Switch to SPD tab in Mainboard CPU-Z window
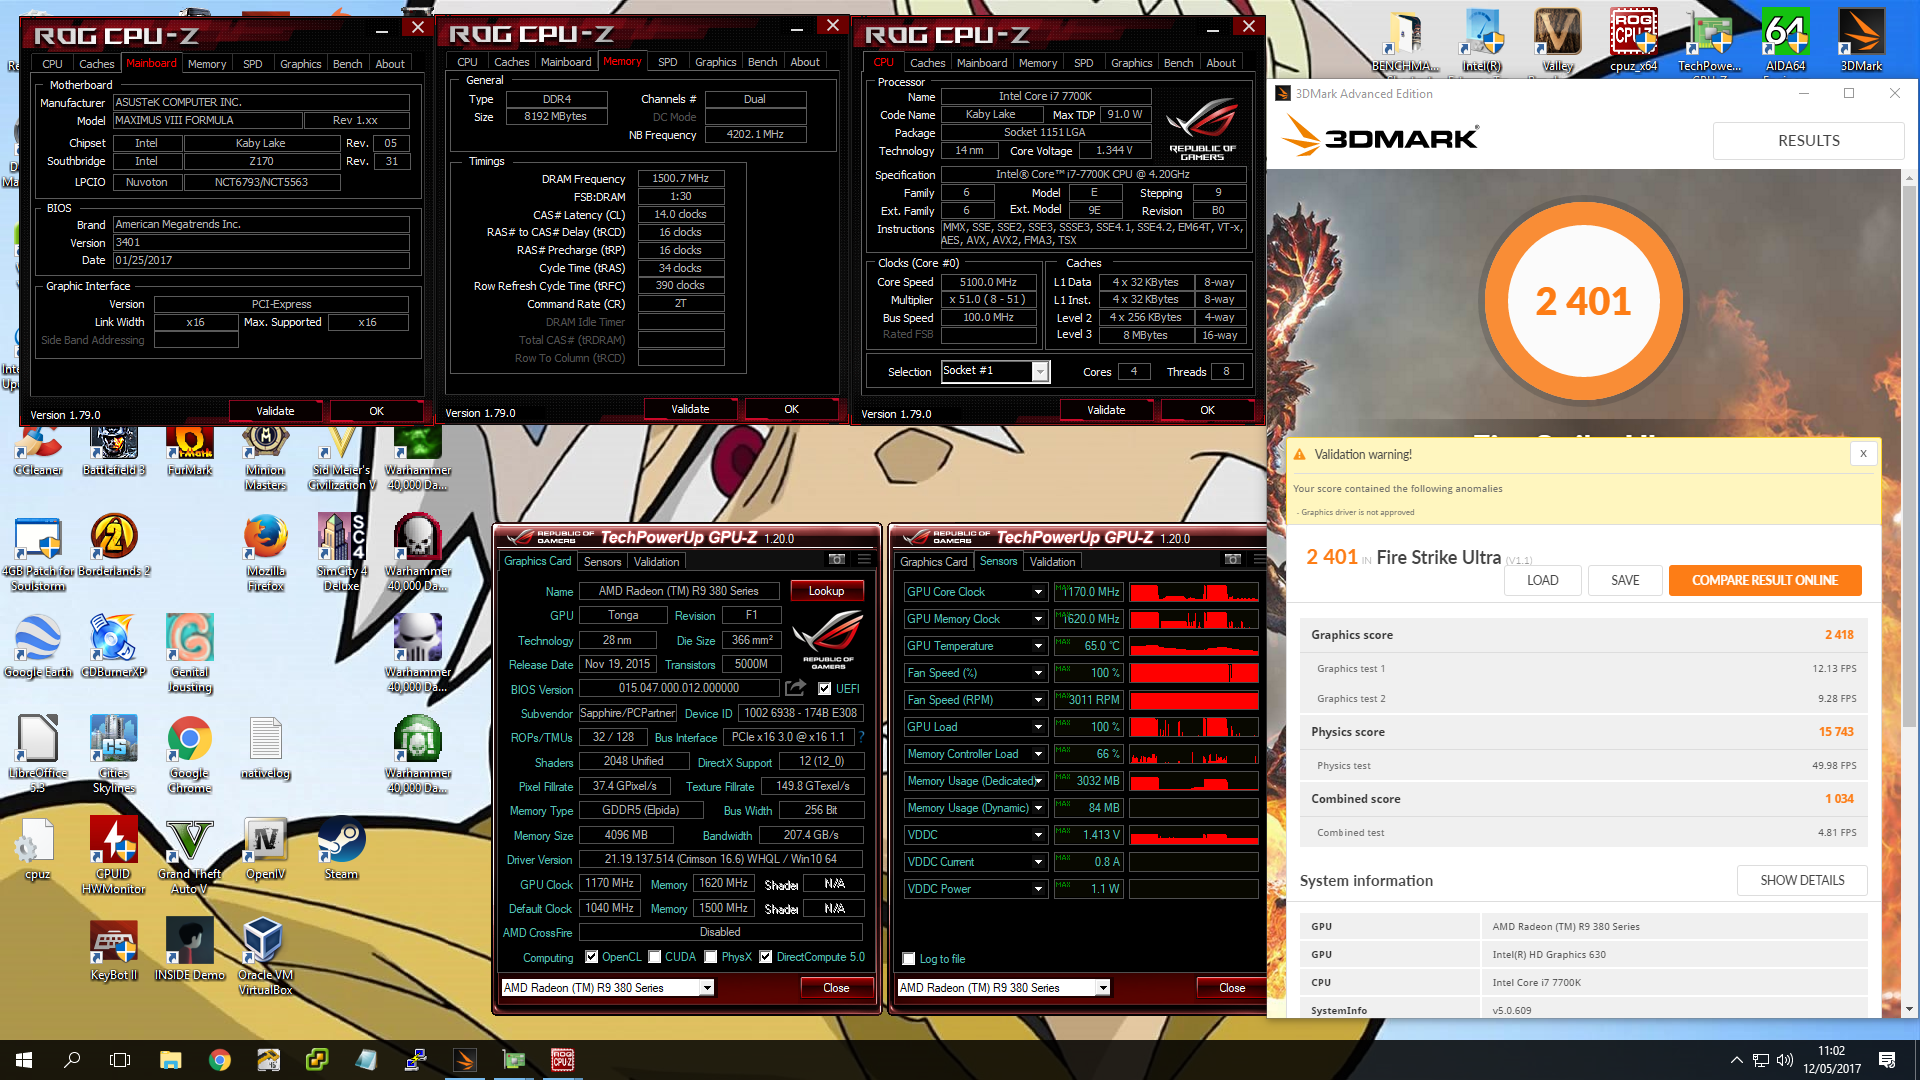1920x1080 pixels. tap(253, 64)
